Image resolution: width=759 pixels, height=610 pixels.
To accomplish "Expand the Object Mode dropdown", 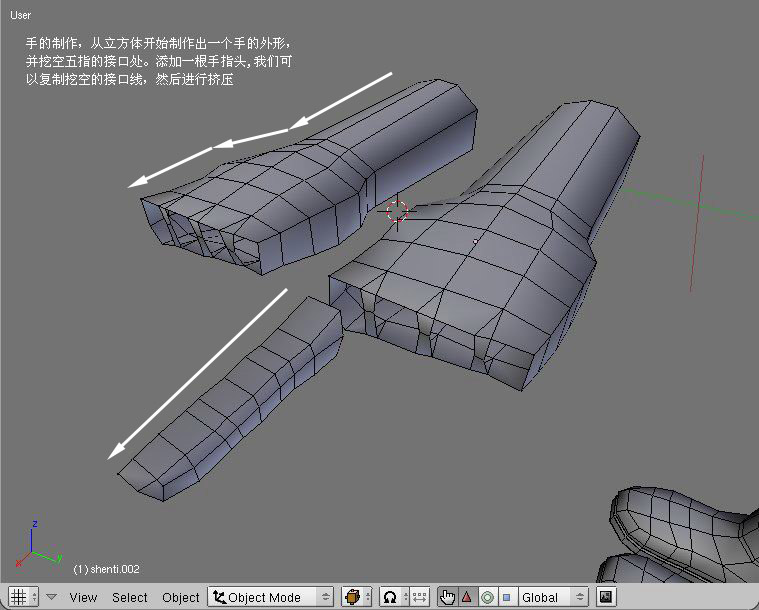I will (270, 597).
